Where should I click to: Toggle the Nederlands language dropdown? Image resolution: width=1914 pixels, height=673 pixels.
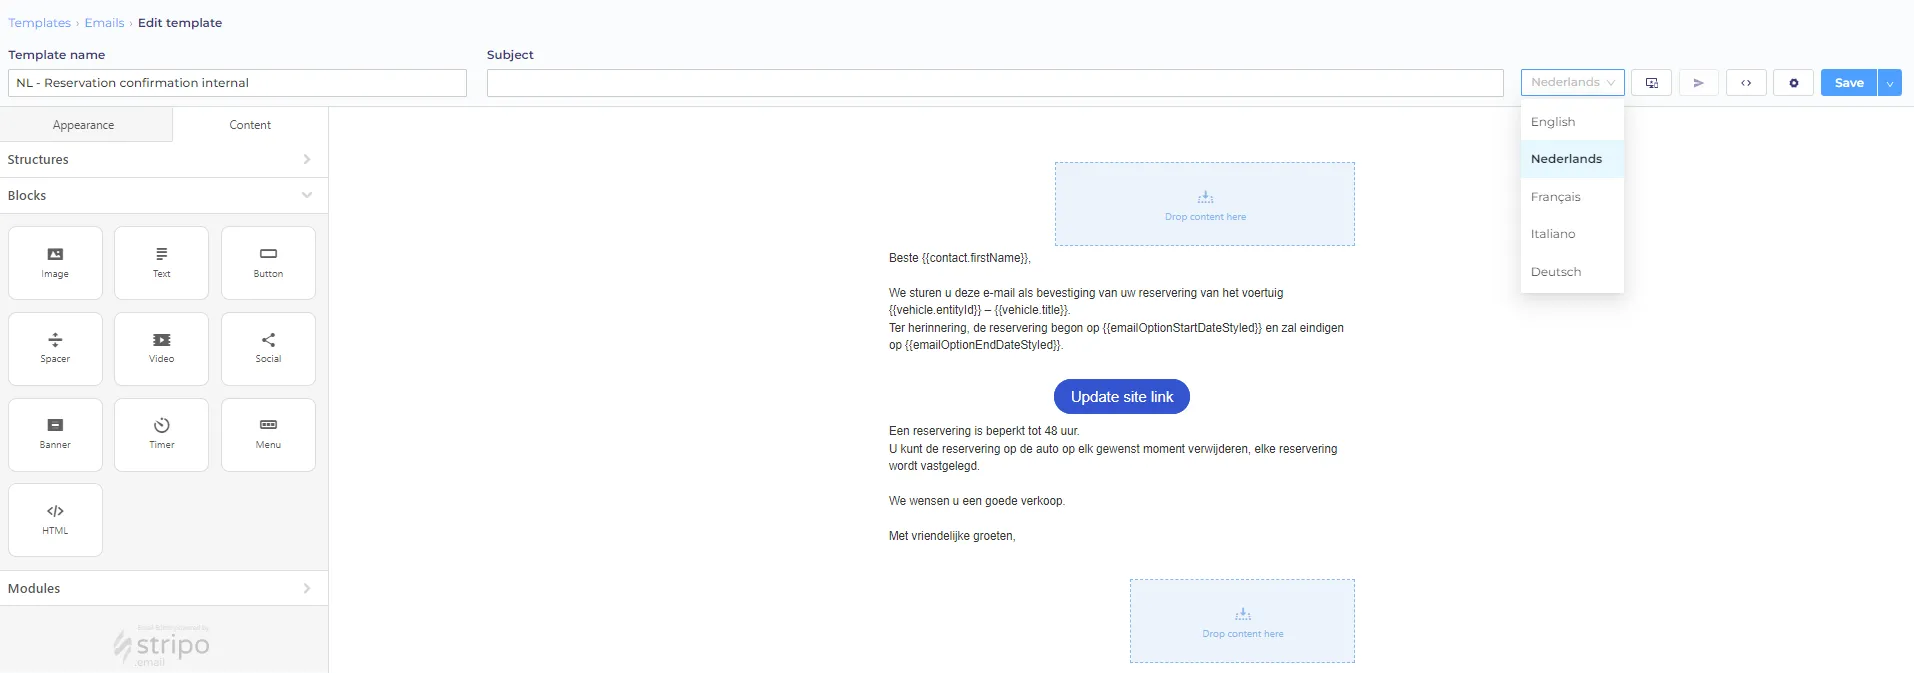click(1572, 83)
